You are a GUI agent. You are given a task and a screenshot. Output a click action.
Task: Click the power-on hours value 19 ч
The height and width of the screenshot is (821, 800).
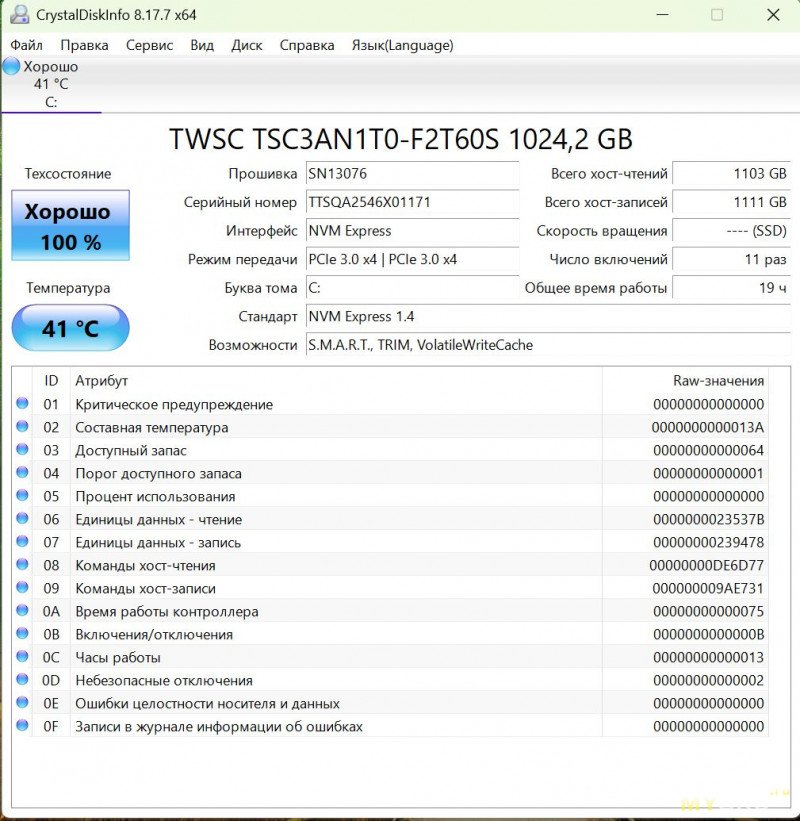pyautogui.click(x=731, y=288)
